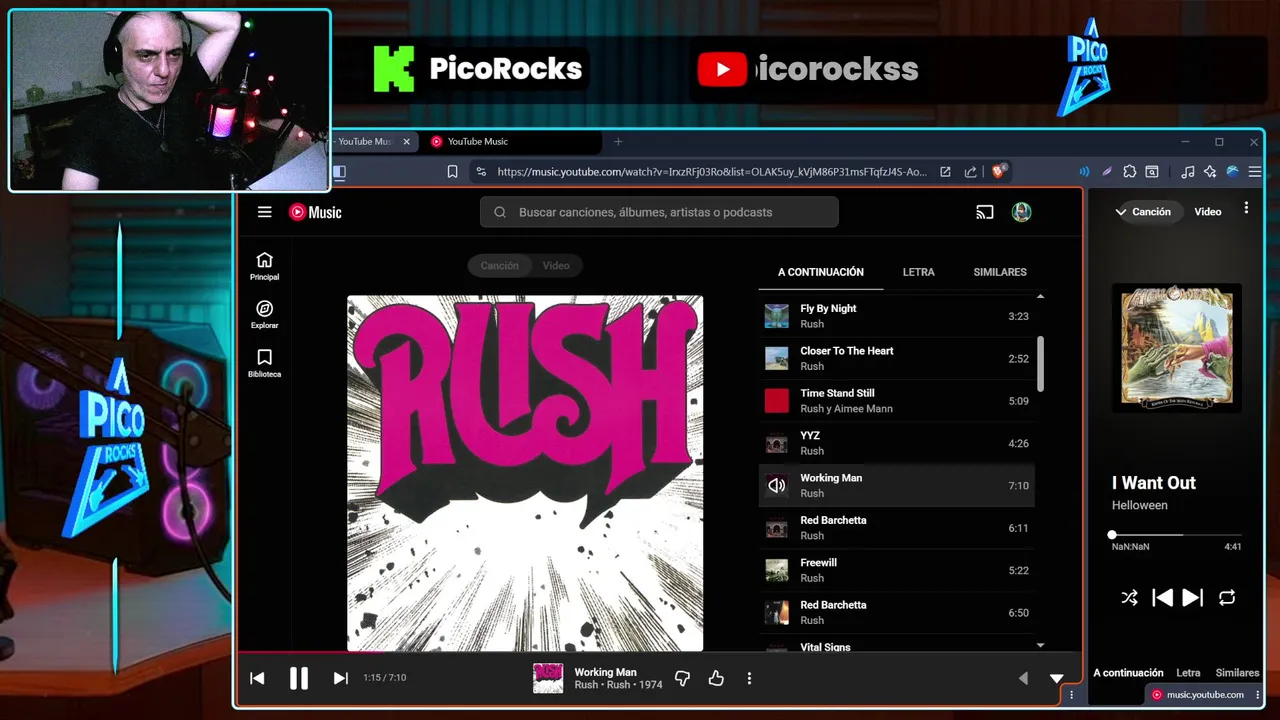Click the browser bookmark icon
Image resolution: width=1280 pixels, height=720 pixels.
tap(452, 172)
